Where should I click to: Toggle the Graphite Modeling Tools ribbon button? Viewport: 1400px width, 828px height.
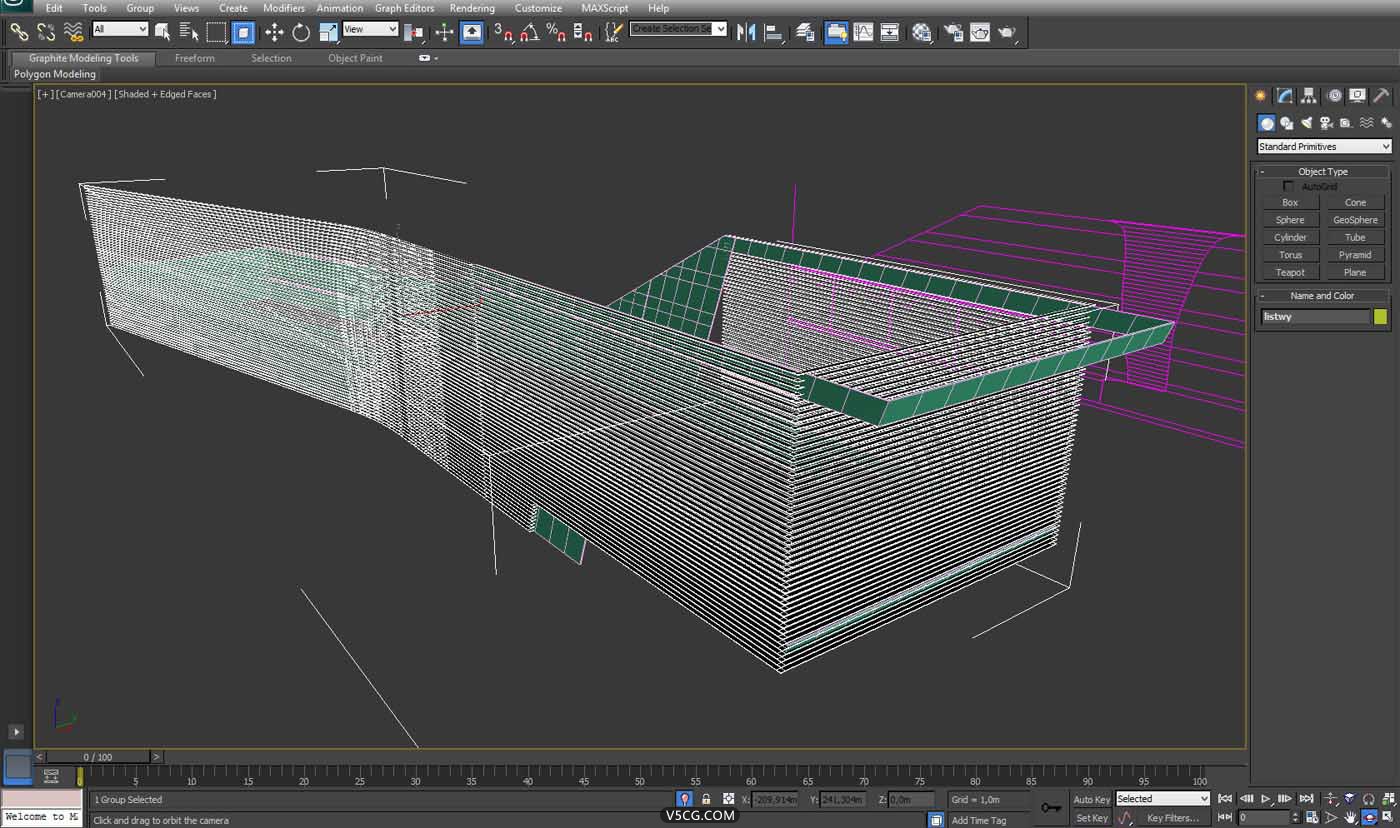tap(836, 32)
